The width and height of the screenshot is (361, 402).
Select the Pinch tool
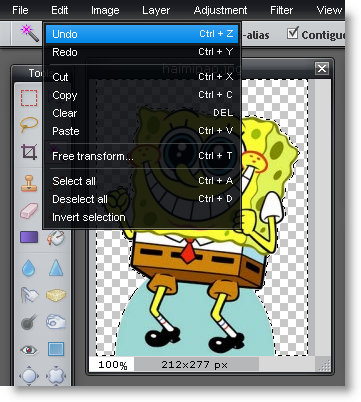coord(56,376)
